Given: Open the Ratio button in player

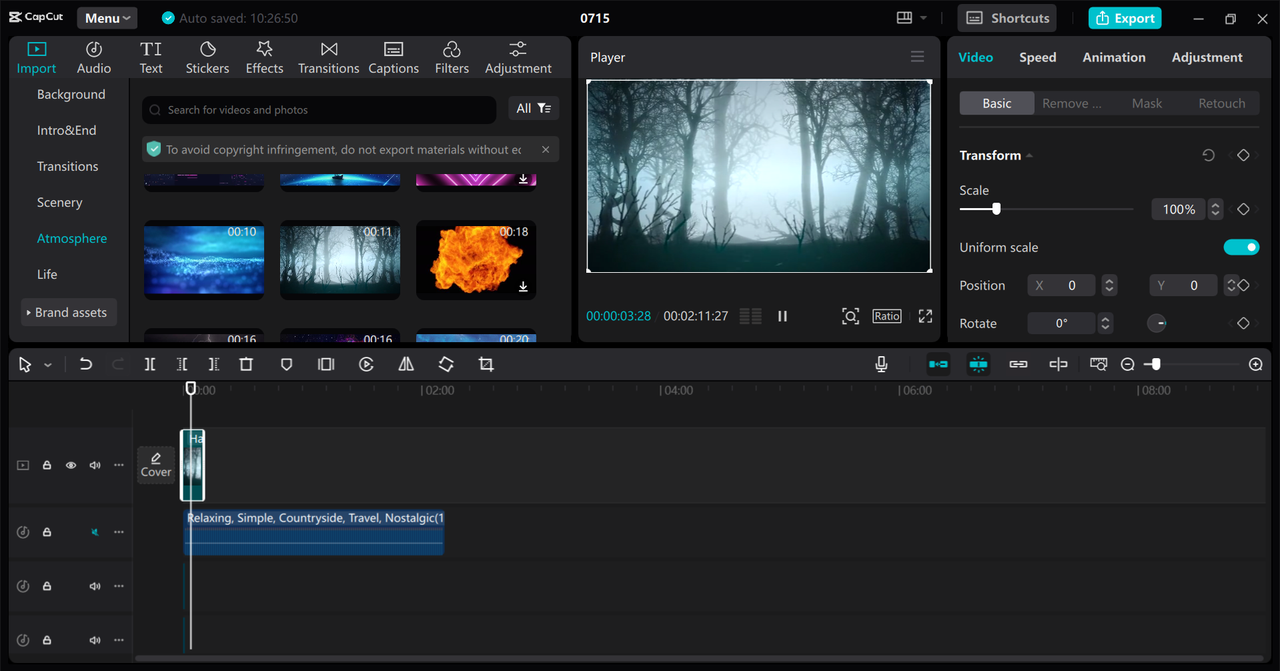Looking at the screenshot, I should coord(887,316).
